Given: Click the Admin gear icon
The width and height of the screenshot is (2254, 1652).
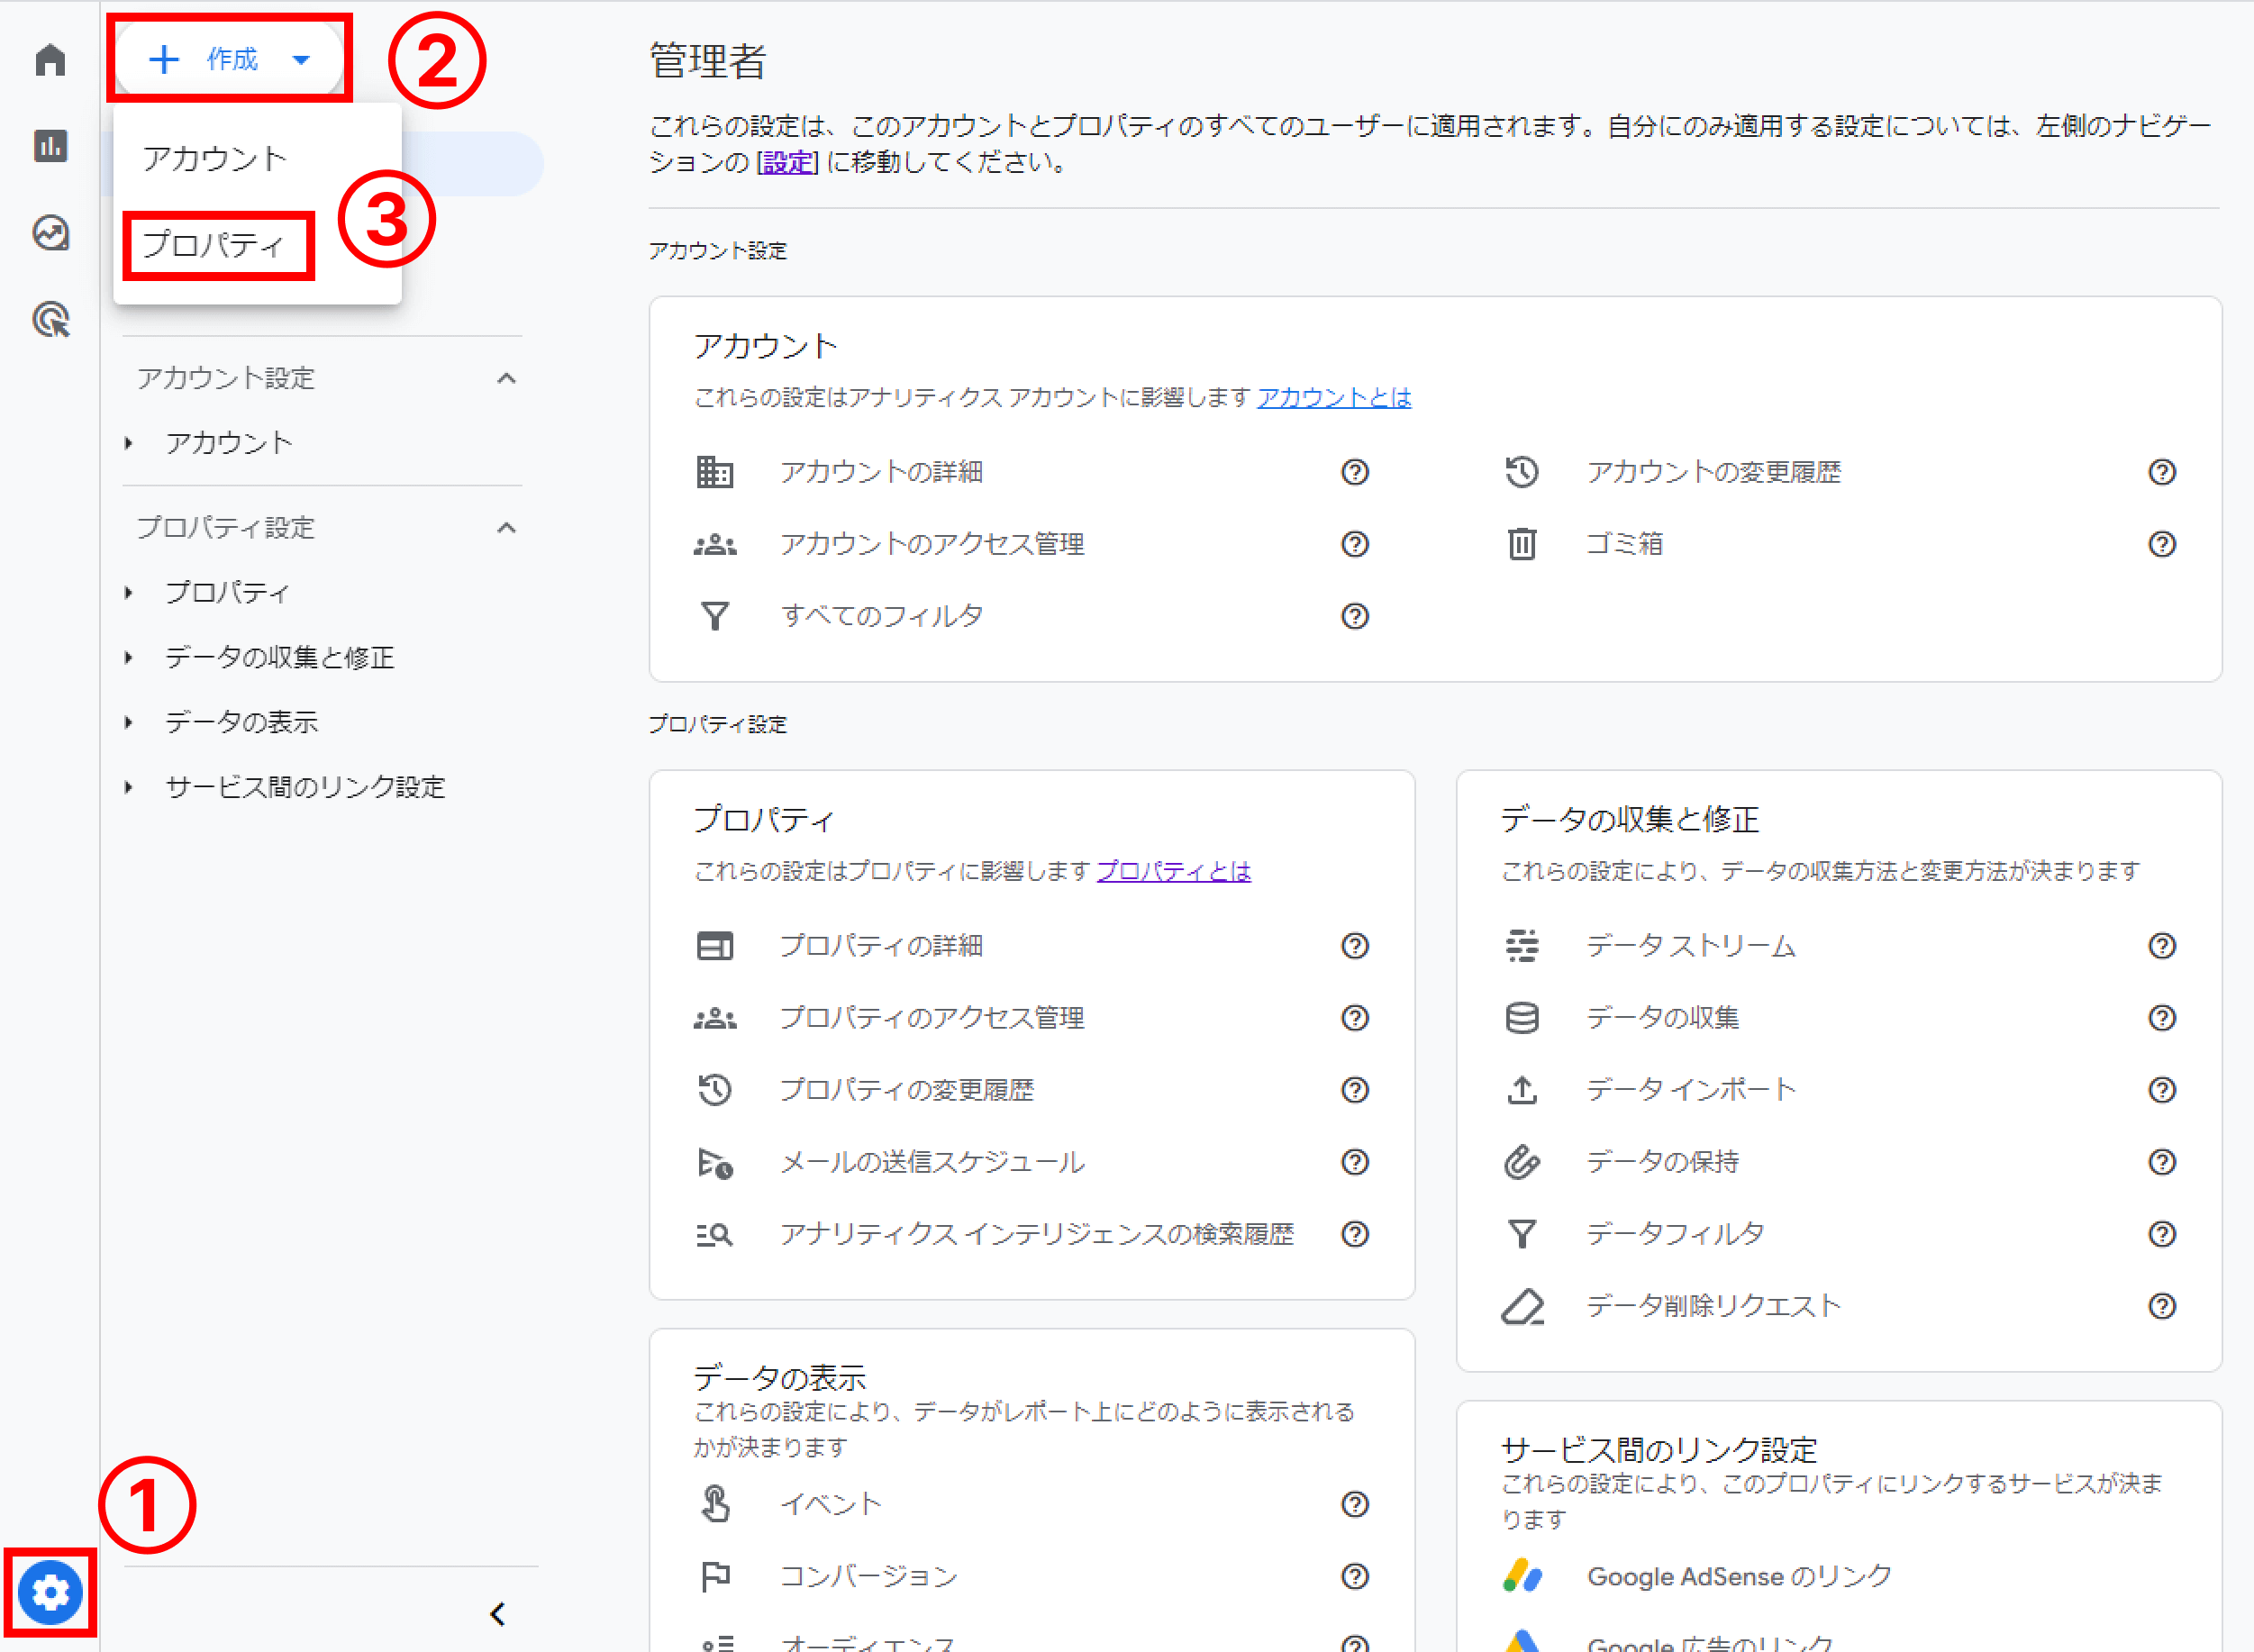Looking at the screenshot, I should coord(50,1591).
